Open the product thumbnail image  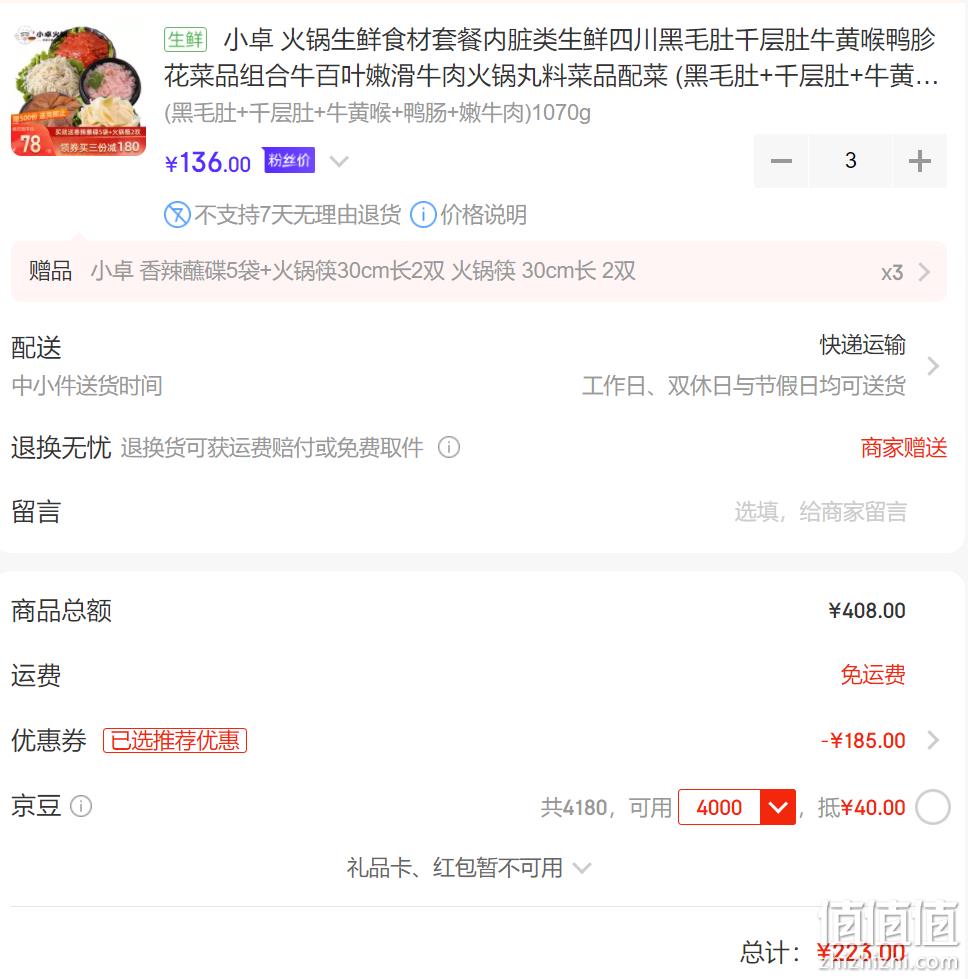[x=79, y=90]
